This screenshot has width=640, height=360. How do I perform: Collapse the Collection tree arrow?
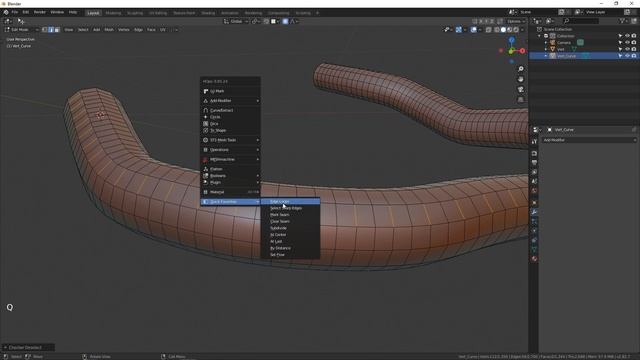tap(540, 36)
